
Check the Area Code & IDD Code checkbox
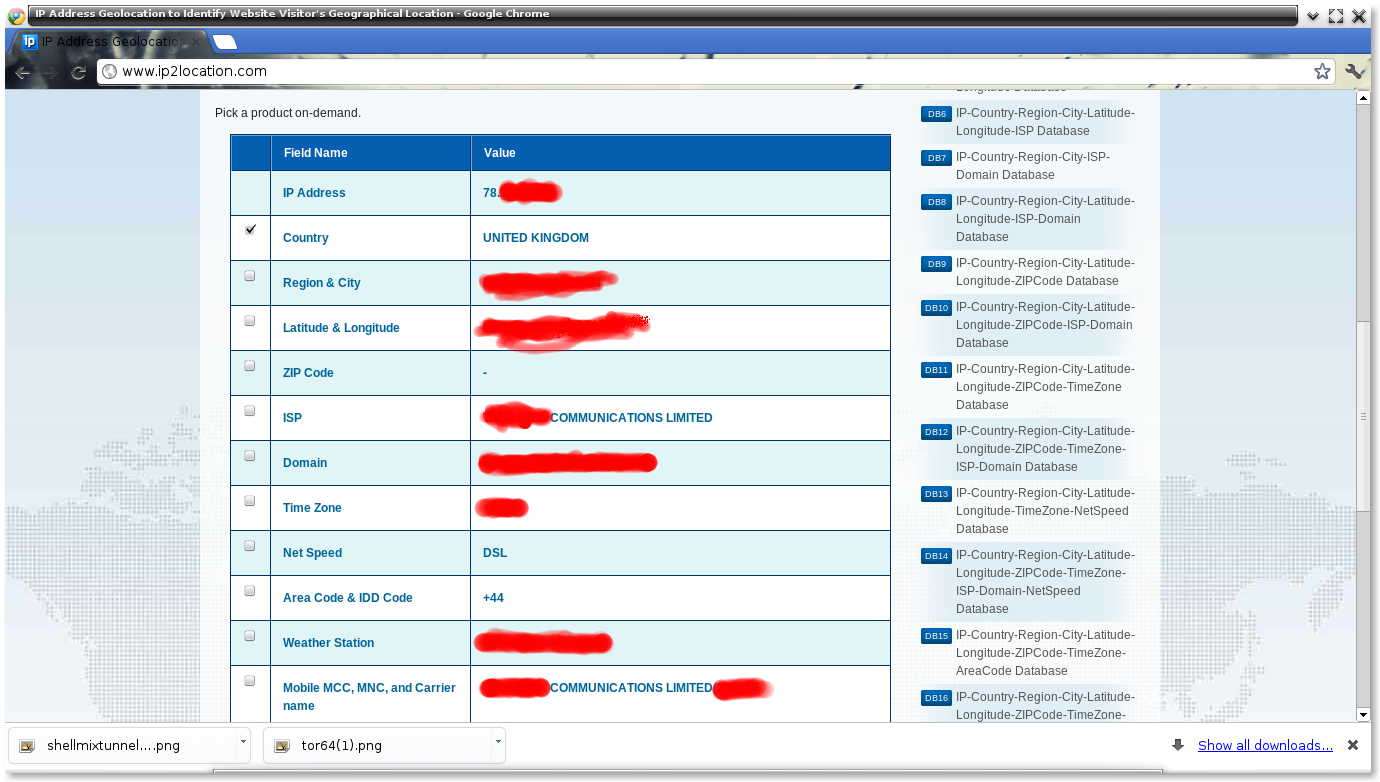tap(250, 590)
